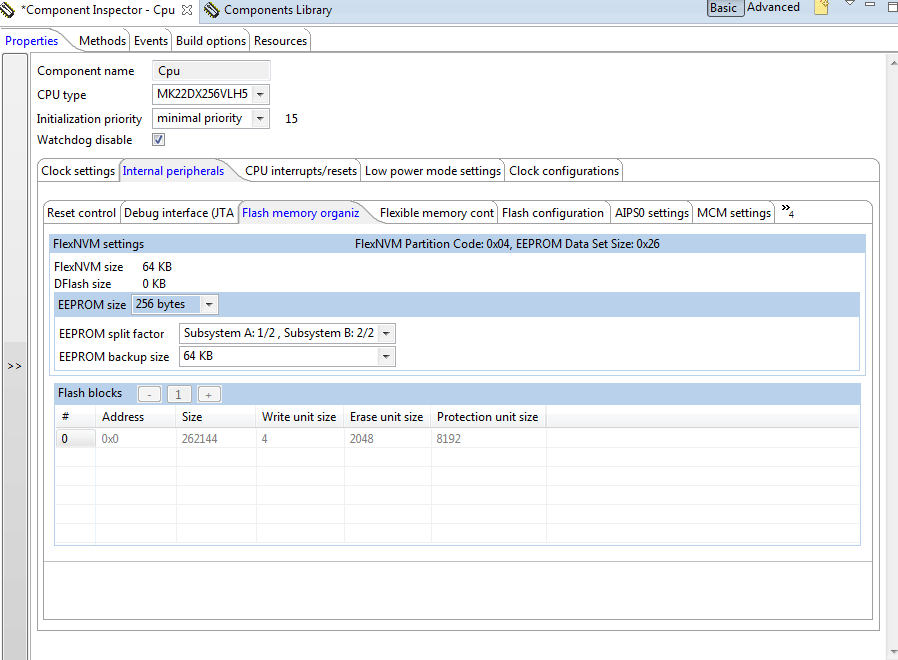The height and width of the screenshot is (660, 898).
Task: Open Flexible memory cont tab
Action: (436, 213)
